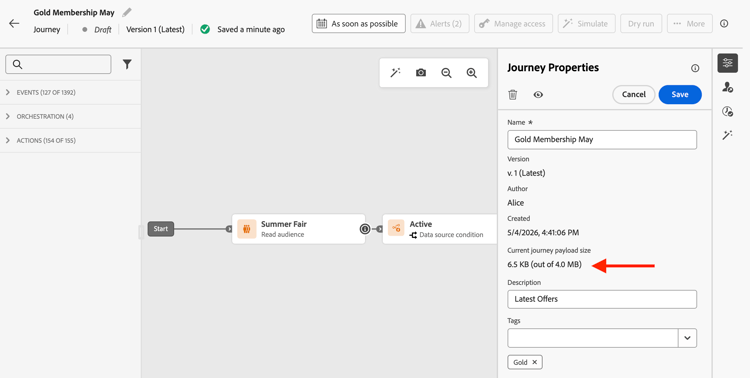This screenshot has width=750, height=378.
Task: Open the More menu
Action: pyautogui.click(x=689, y=23)
